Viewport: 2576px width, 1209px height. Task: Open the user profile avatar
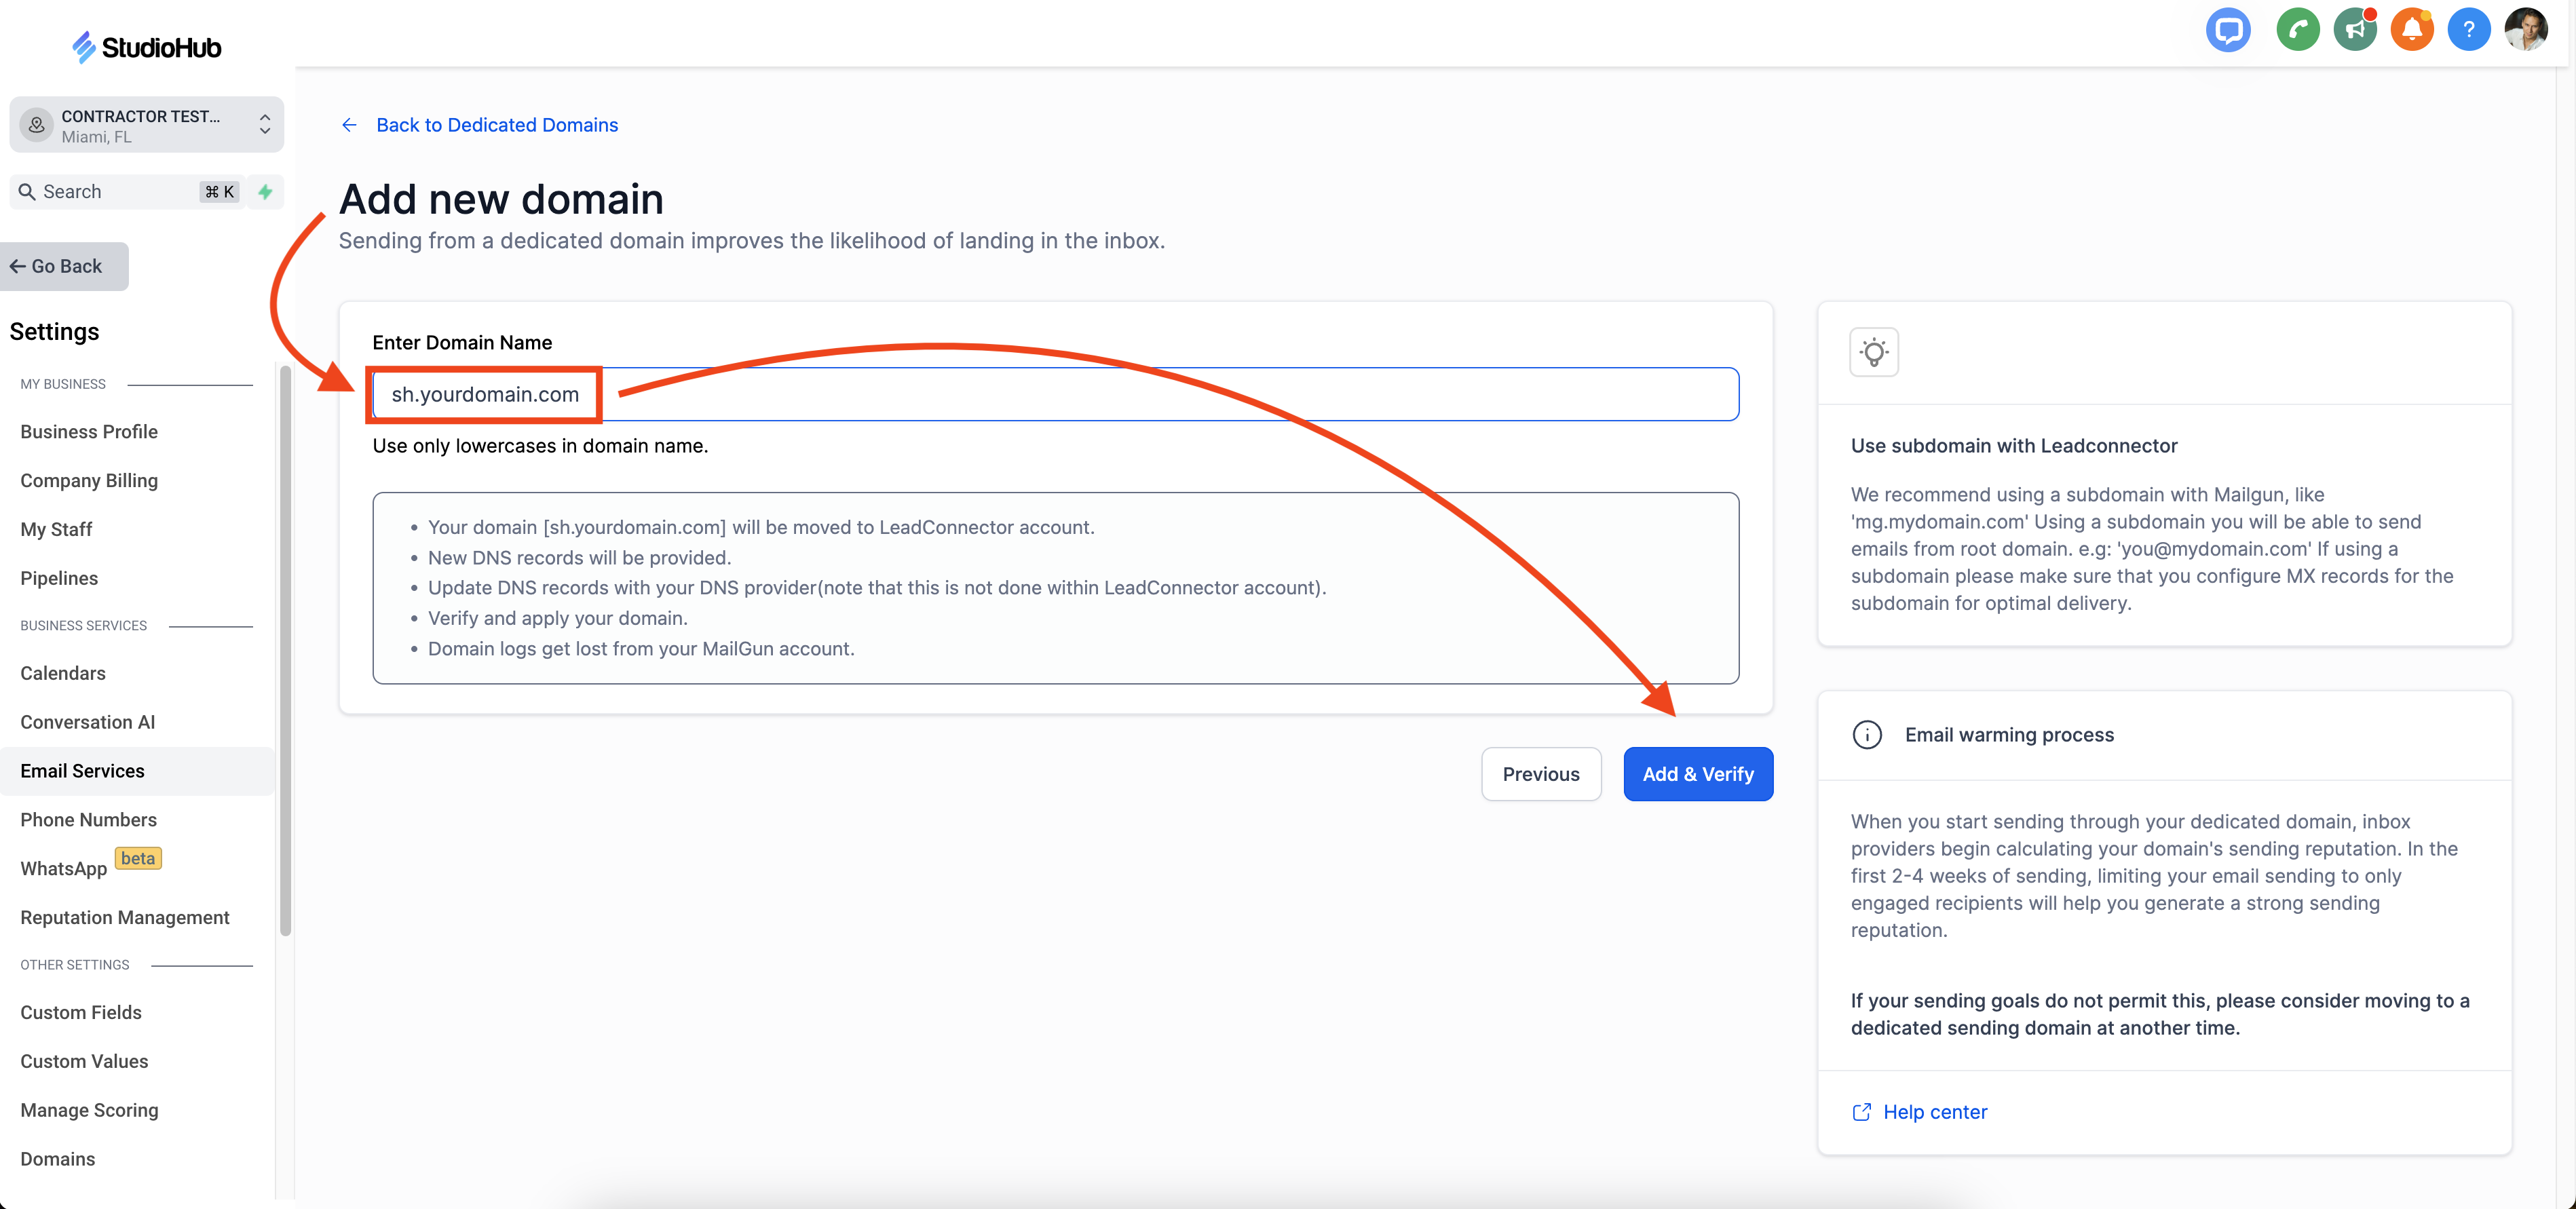(x=2525, y=30)
